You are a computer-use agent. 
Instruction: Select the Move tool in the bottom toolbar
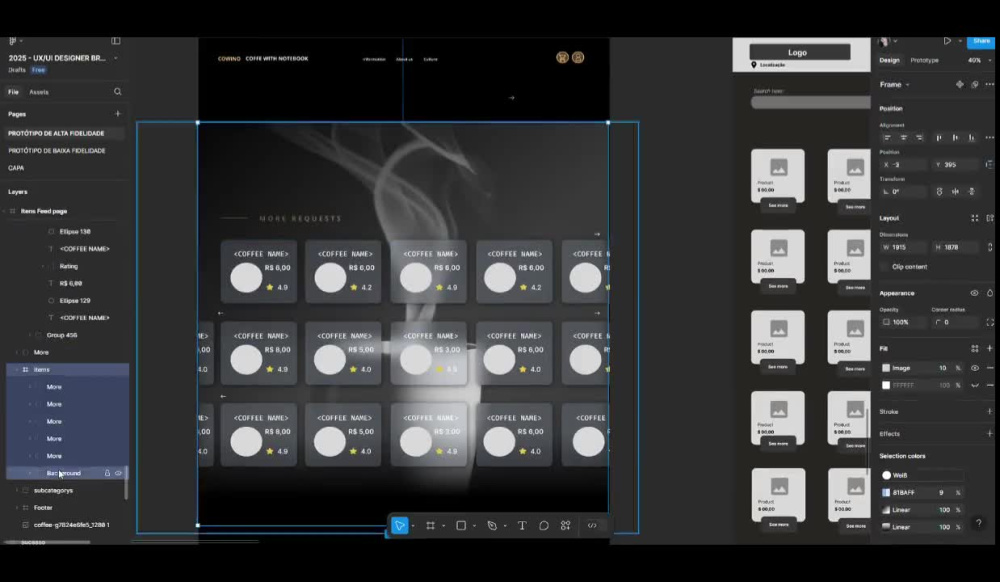(x=399, y=526)
